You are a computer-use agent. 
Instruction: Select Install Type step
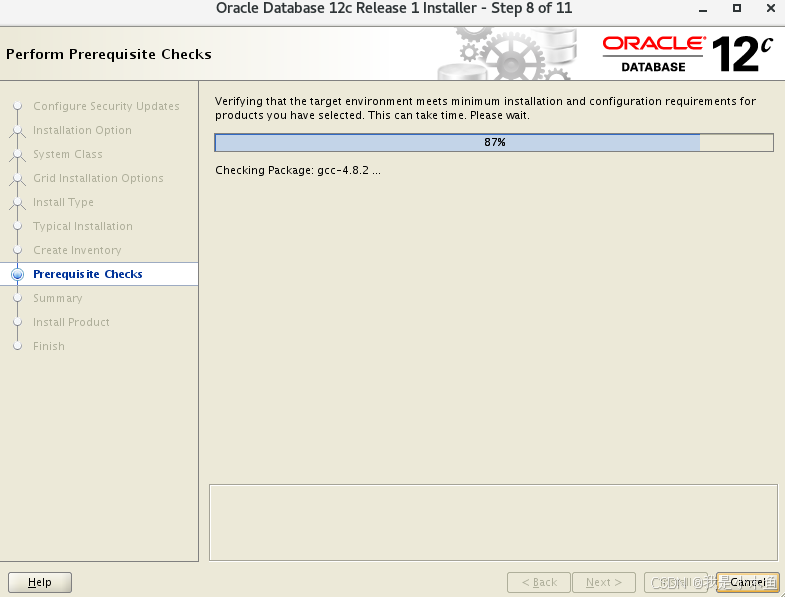coord(63,202)
